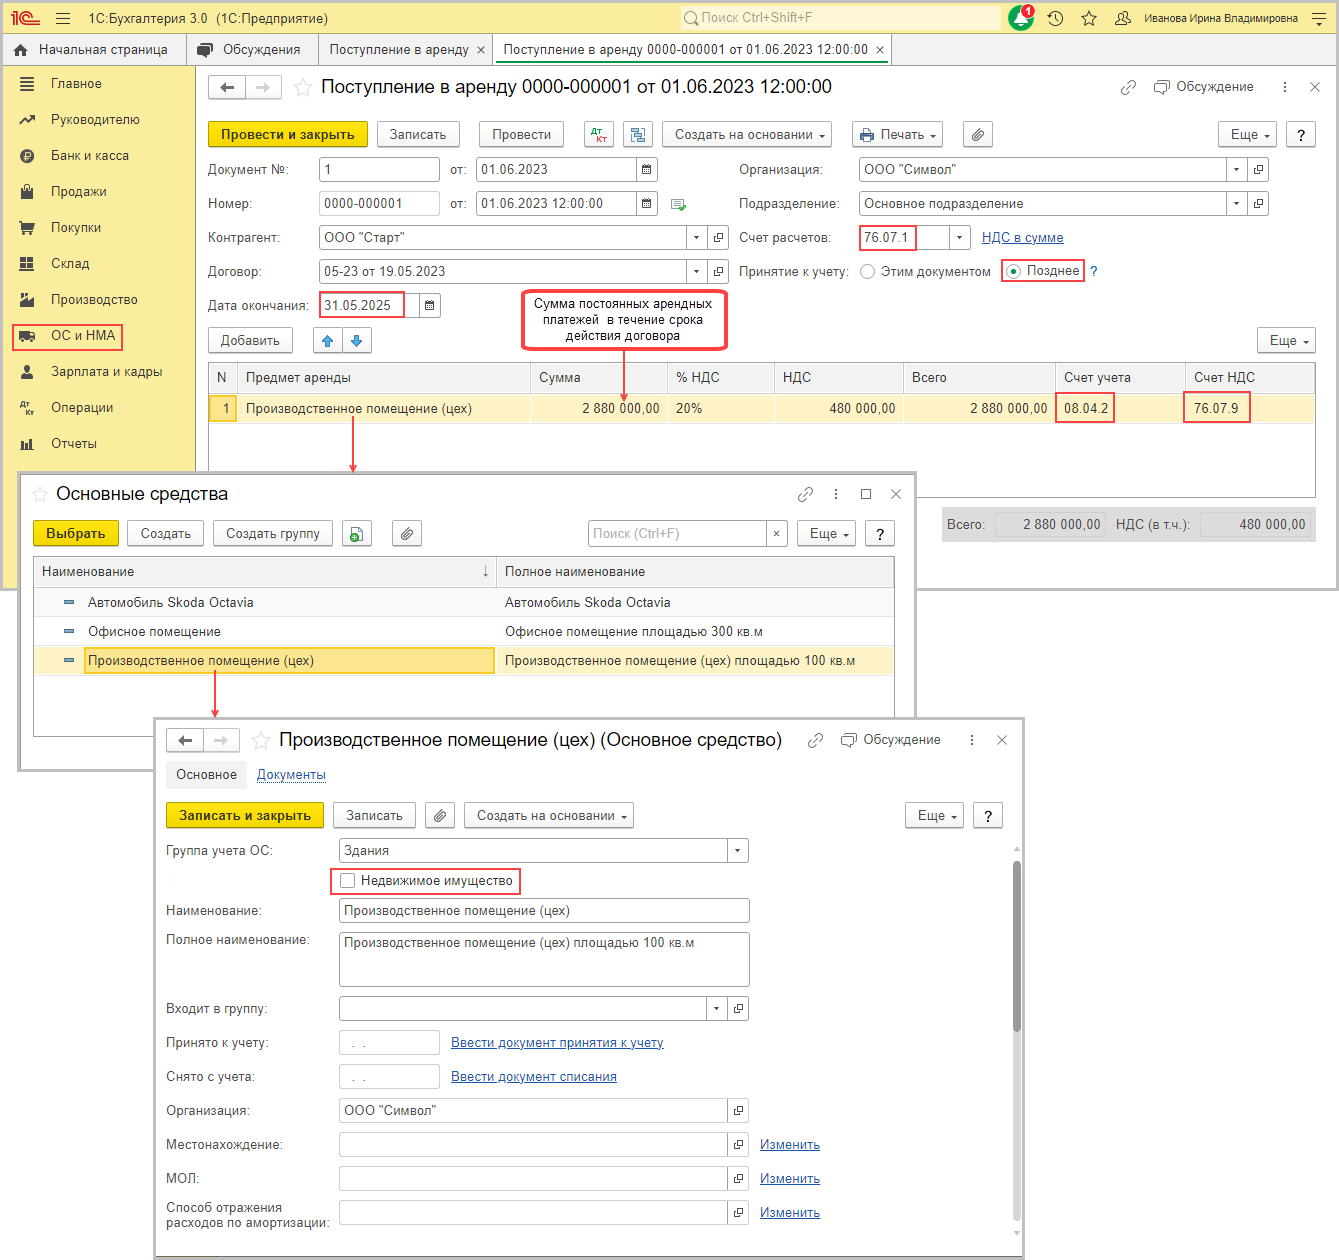Click Наименование field in asset card
This screenshot has width=1339, height=1260.
pyautogui.click(x=544, y=911)
